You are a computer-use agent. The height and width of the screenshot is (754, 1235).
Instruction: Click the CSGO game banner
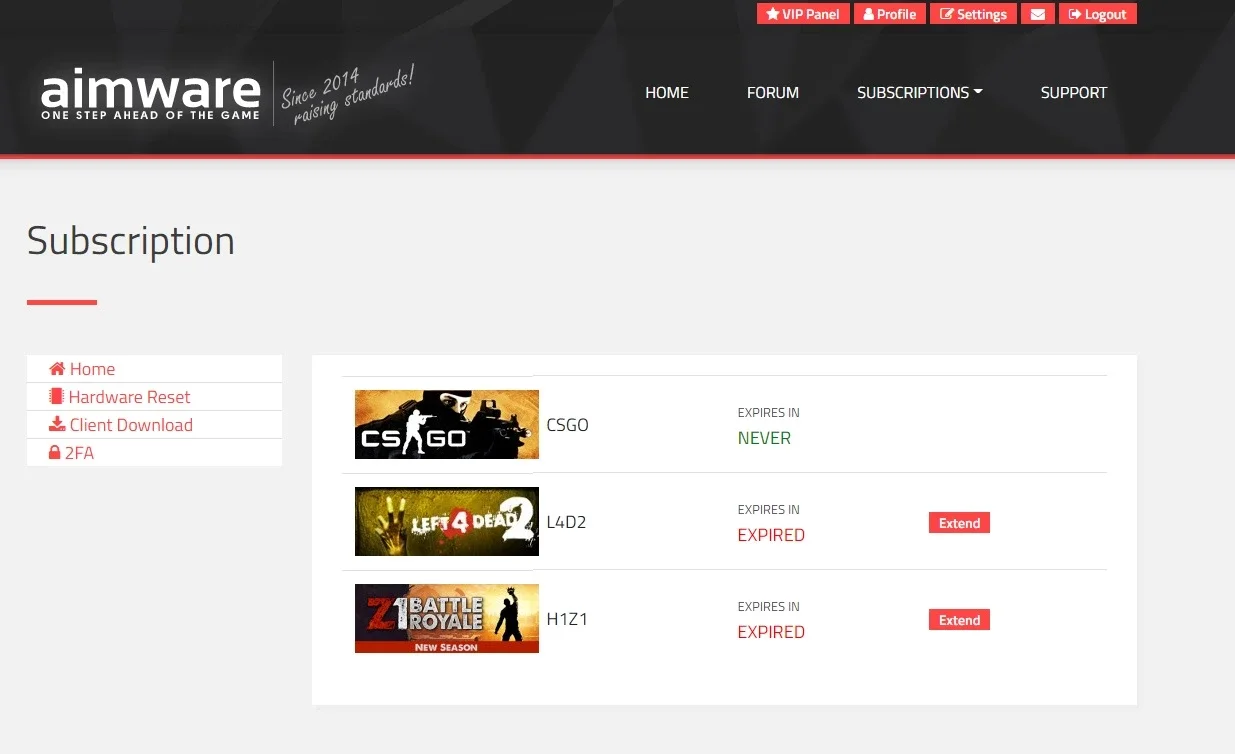click(x=447, y=425)
